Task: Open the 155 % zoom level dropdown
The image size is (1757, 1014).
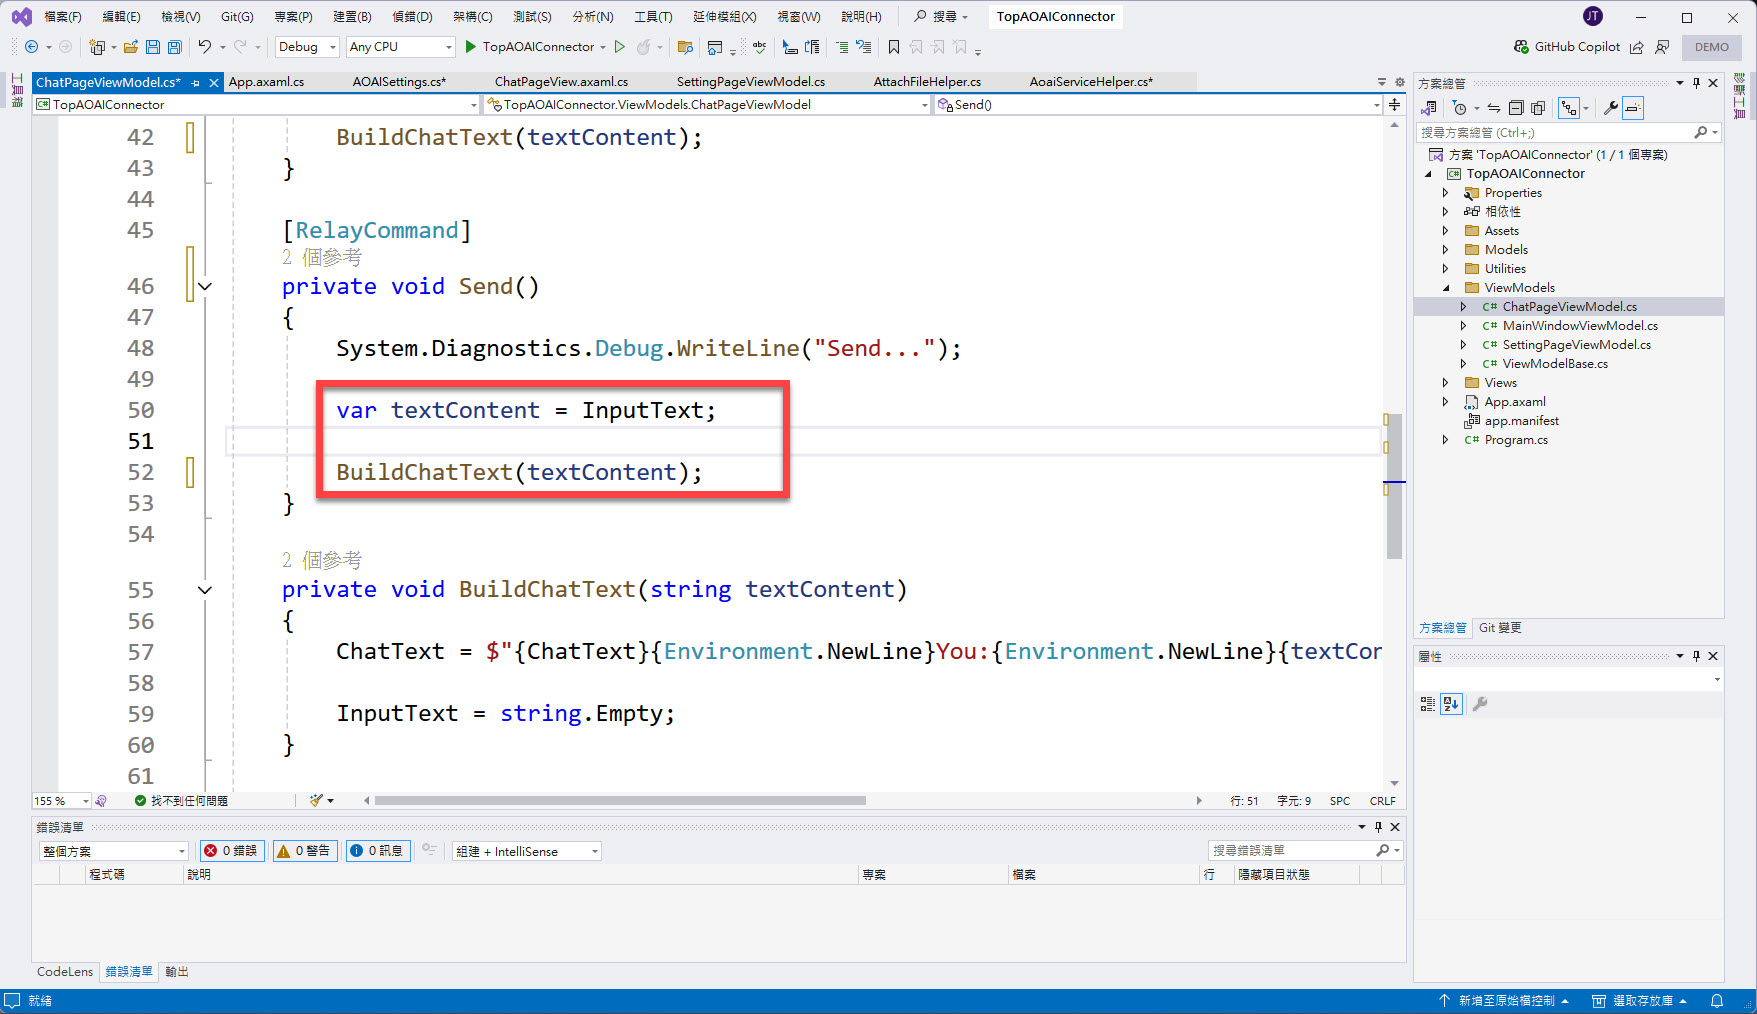Action: pos(62,801)
